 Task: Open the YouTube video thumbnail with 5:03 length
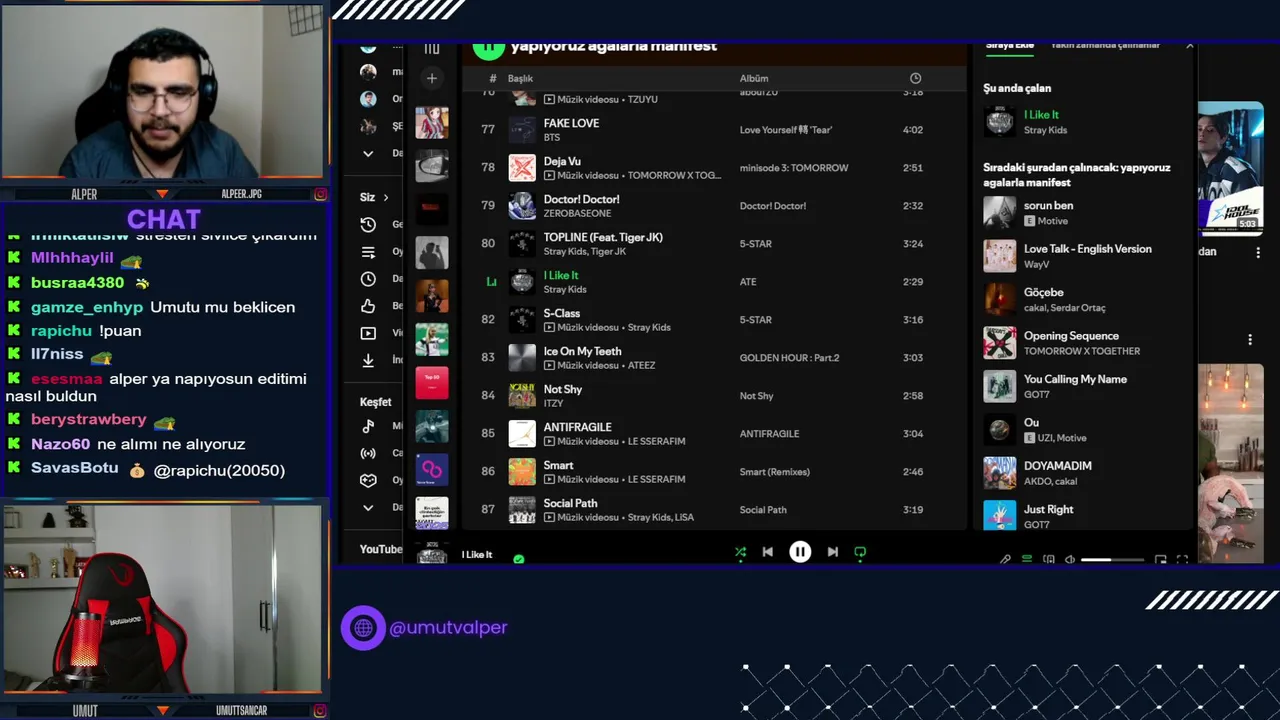pos(1230,168)
